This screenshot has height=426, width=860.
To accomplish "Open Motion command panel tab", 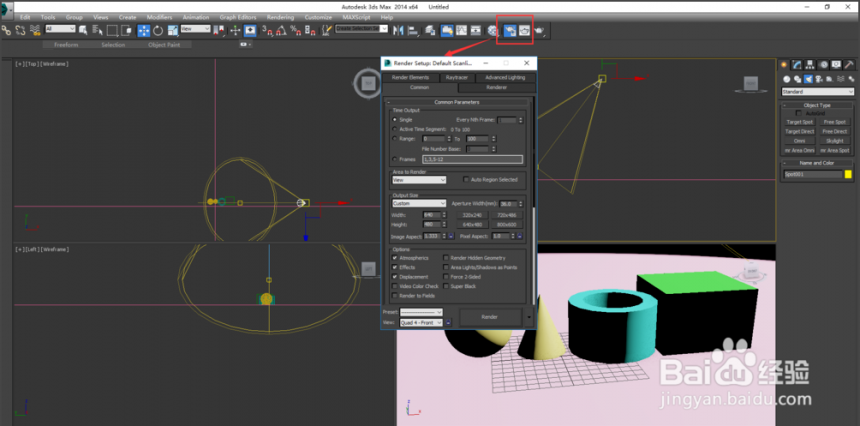I will click(x=823, y=65).
